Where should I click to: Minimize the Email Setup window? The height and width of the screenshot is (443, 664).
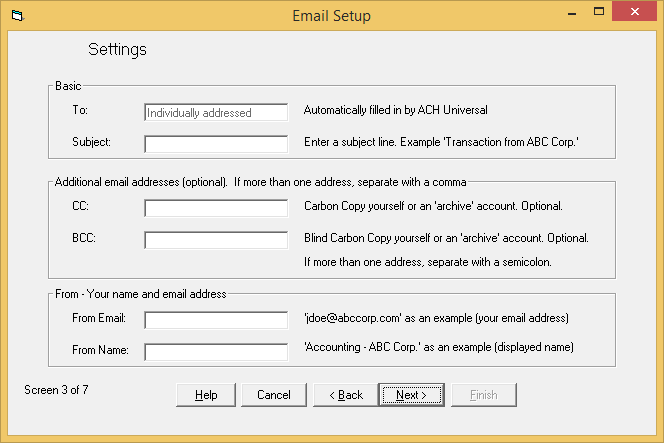(x=572, y=13)
